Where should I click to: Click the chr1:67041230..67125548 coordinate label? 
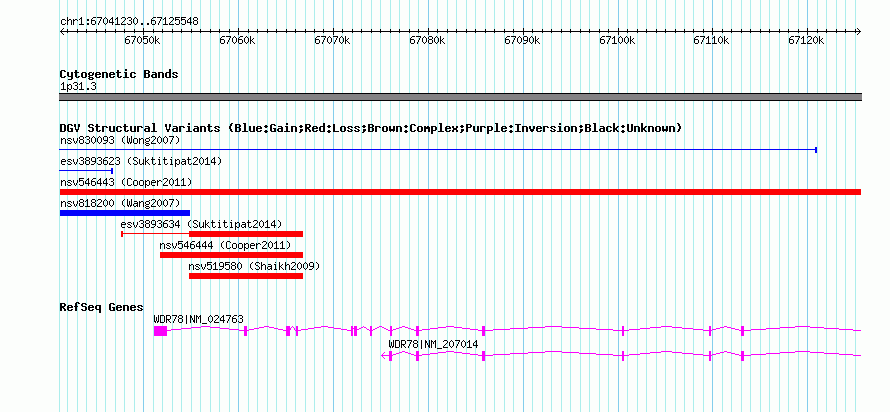click(129, 22)
